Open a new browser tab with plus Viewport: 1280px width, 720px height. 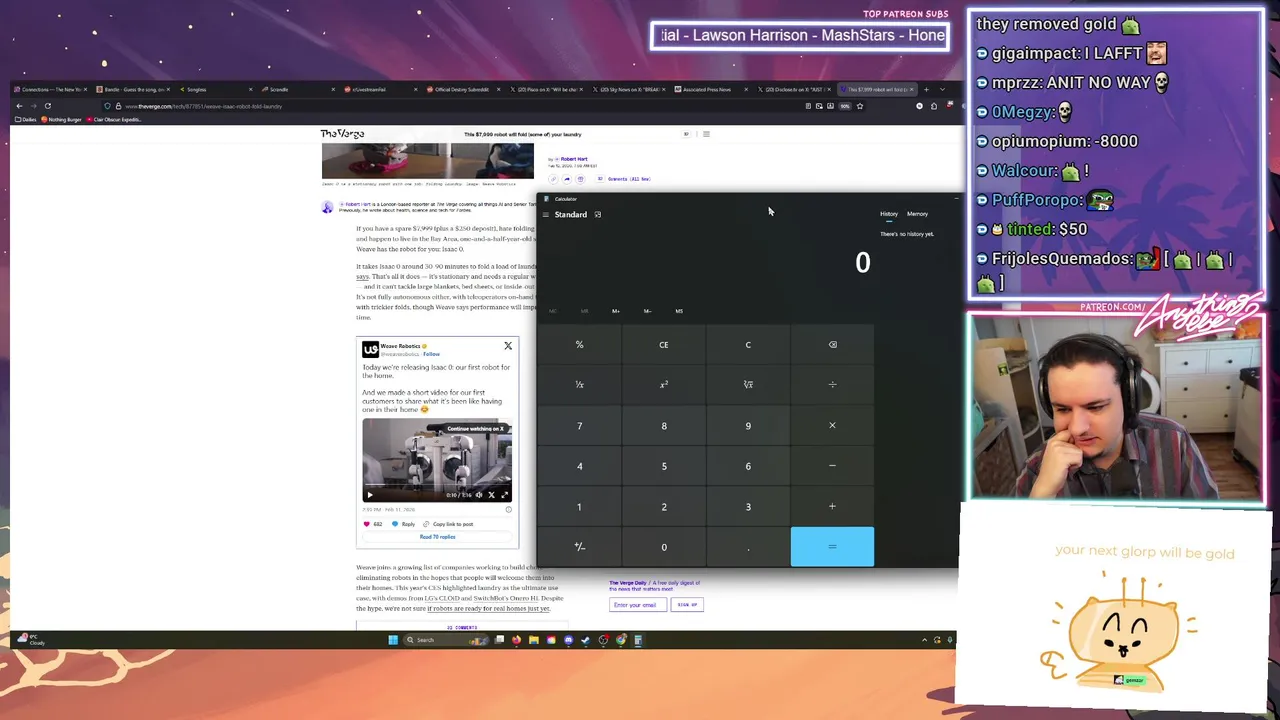926,90
